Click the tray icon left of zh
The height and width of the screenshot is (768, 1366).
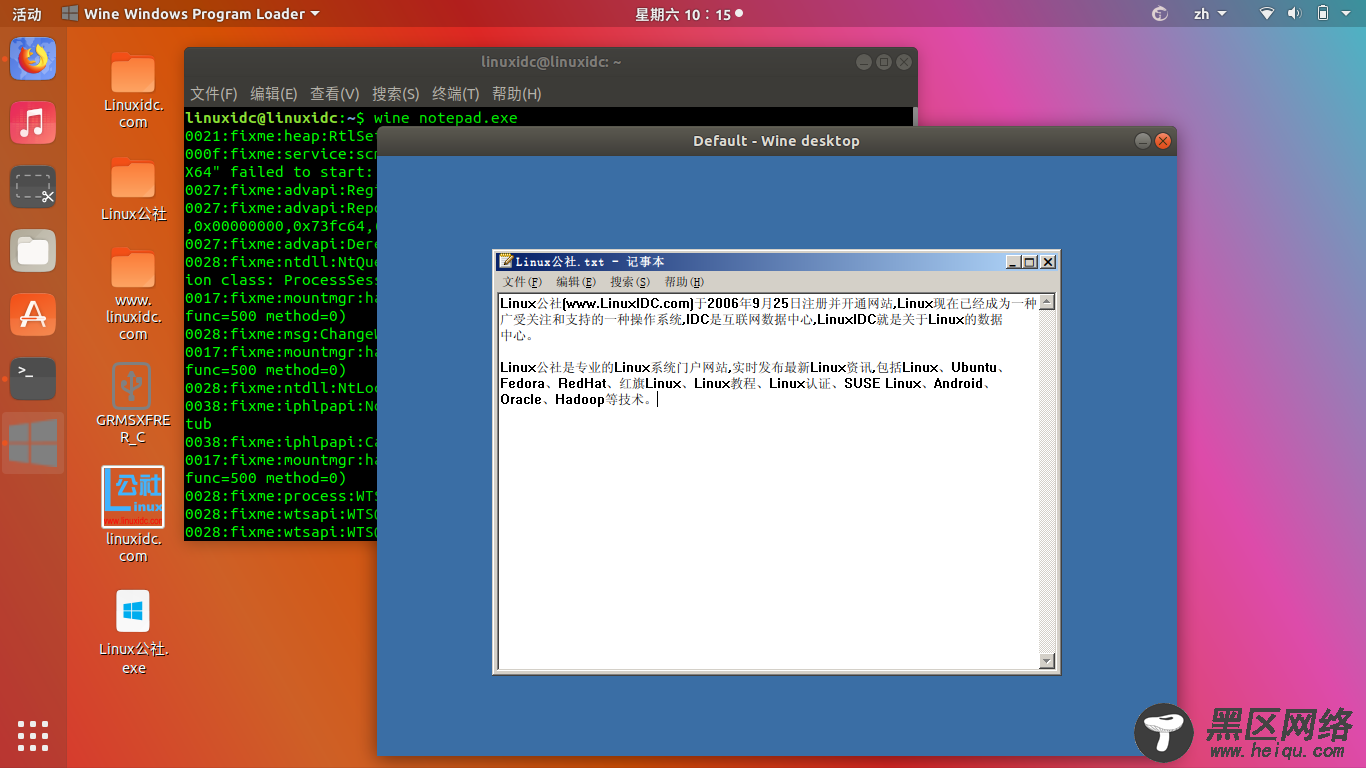click(1160, 14)
